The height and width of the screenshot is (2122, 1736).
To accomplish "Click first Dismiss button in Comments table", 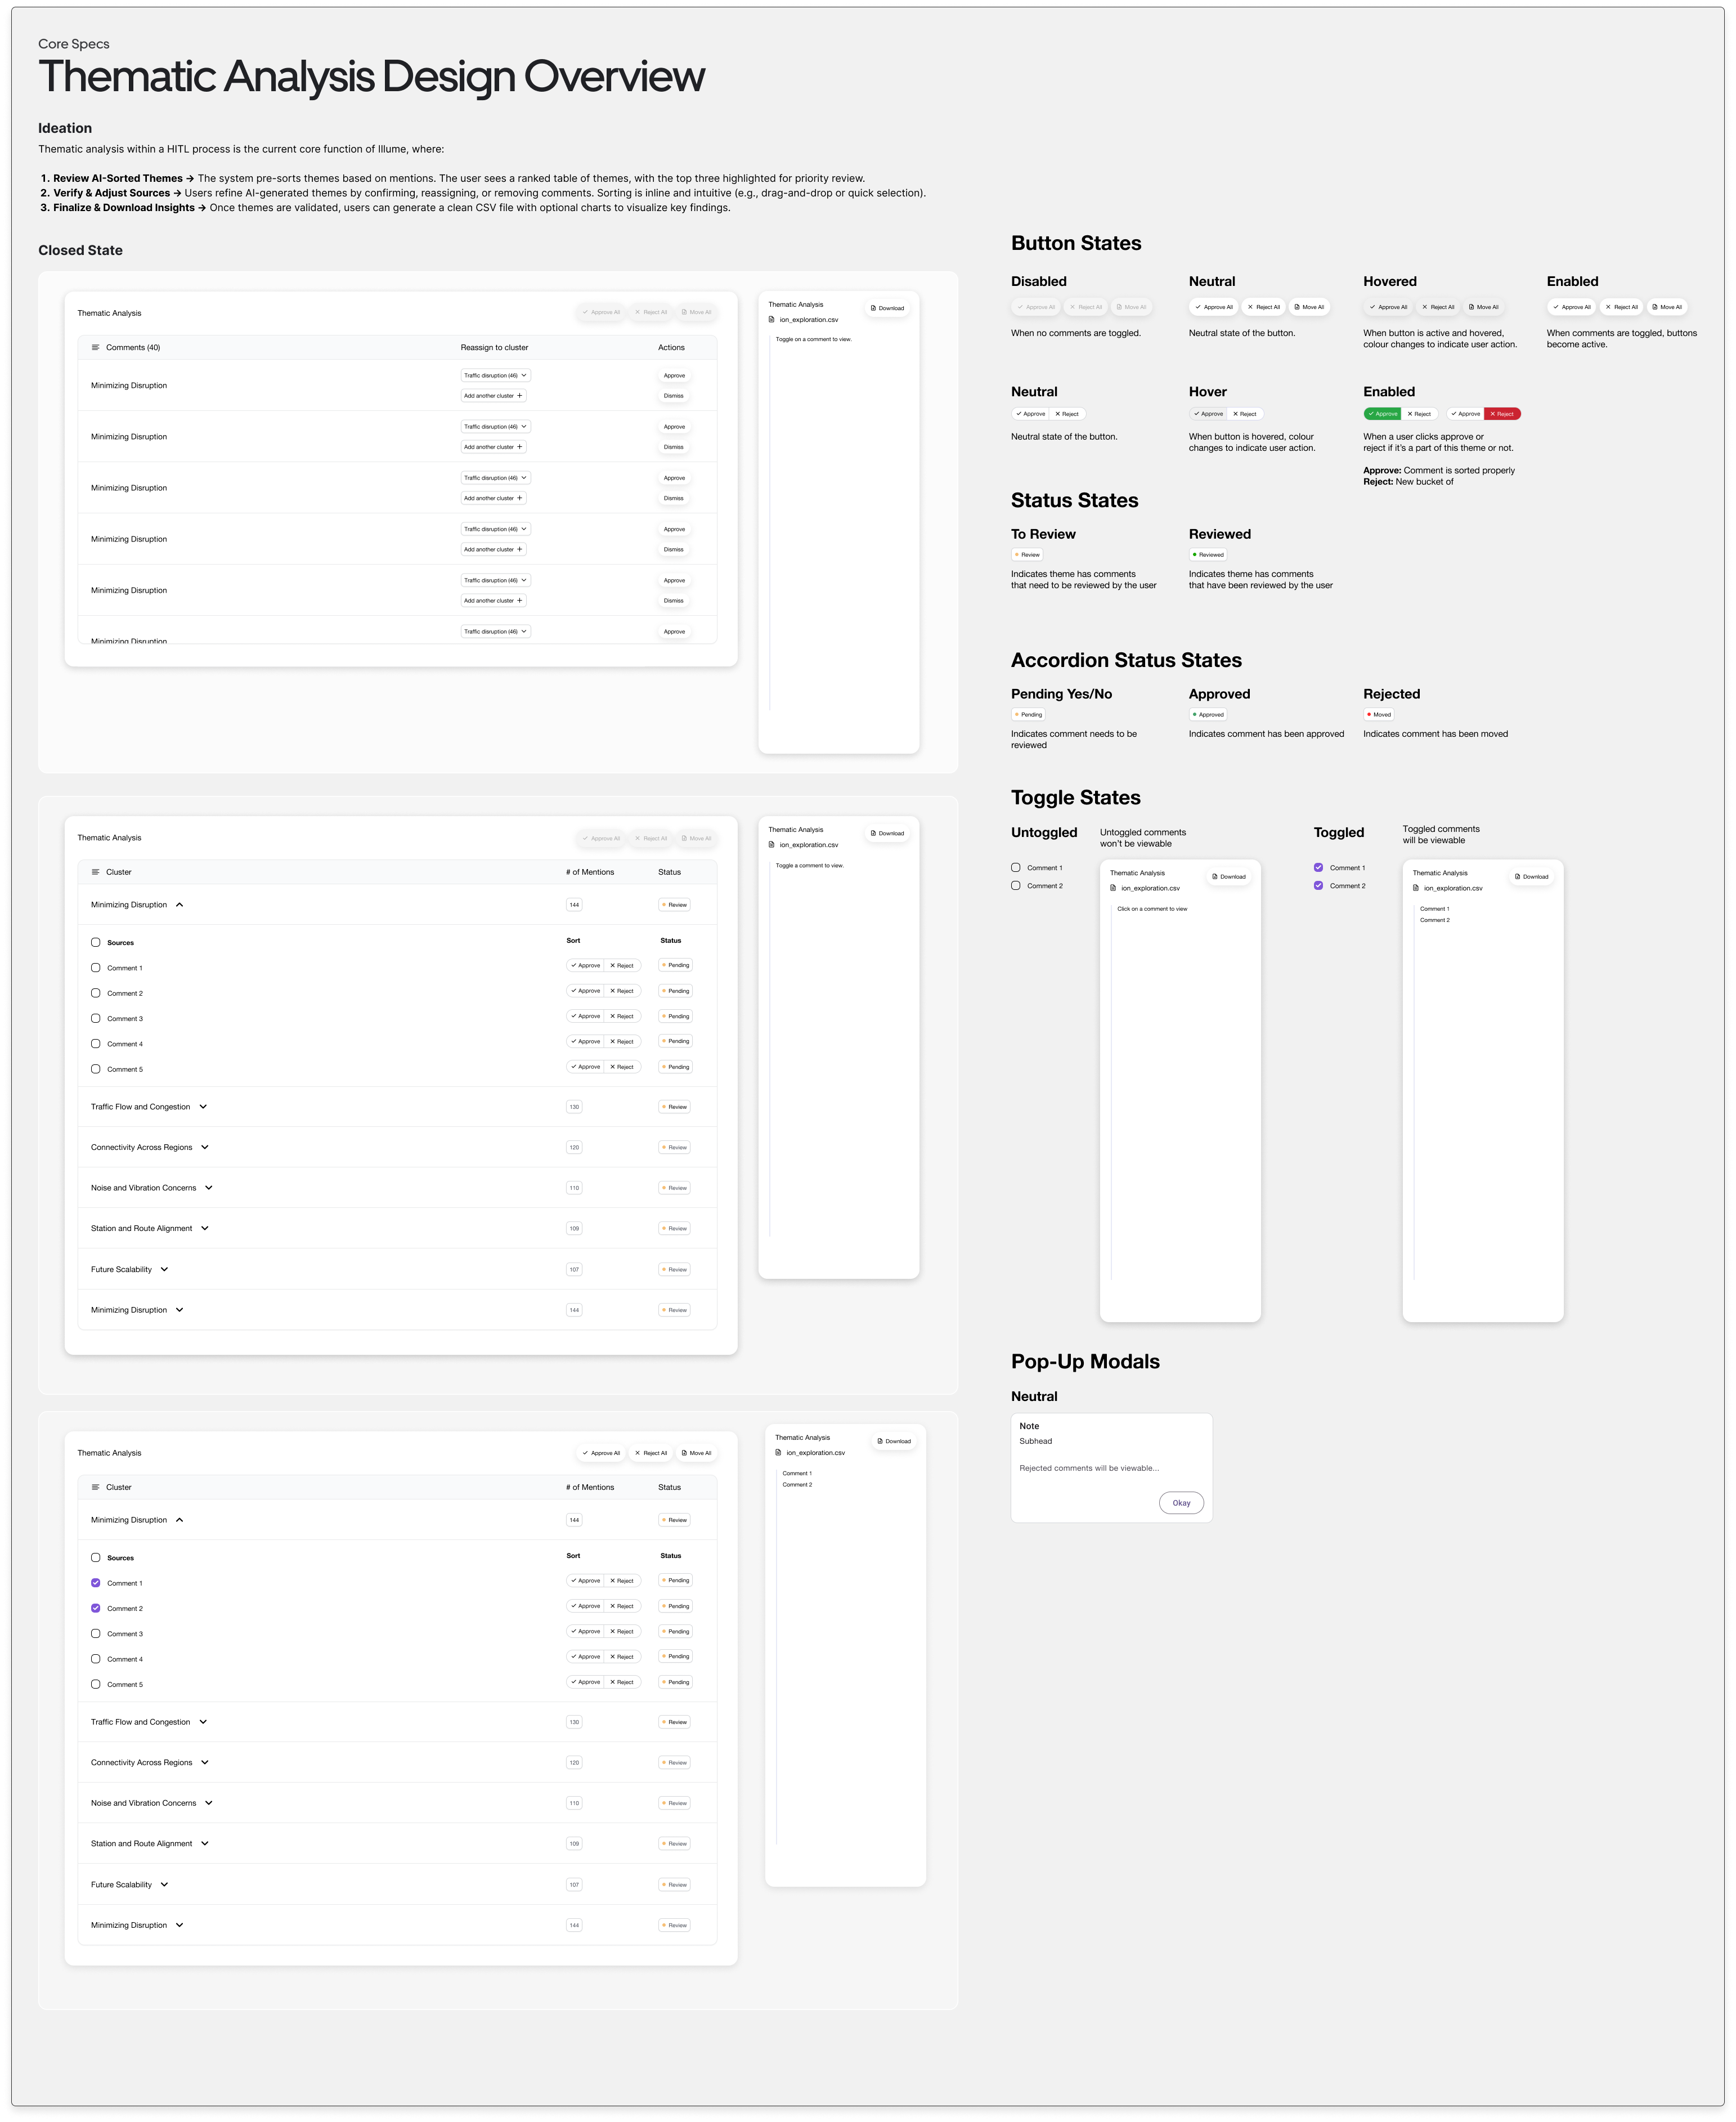I will pos(674,396).
